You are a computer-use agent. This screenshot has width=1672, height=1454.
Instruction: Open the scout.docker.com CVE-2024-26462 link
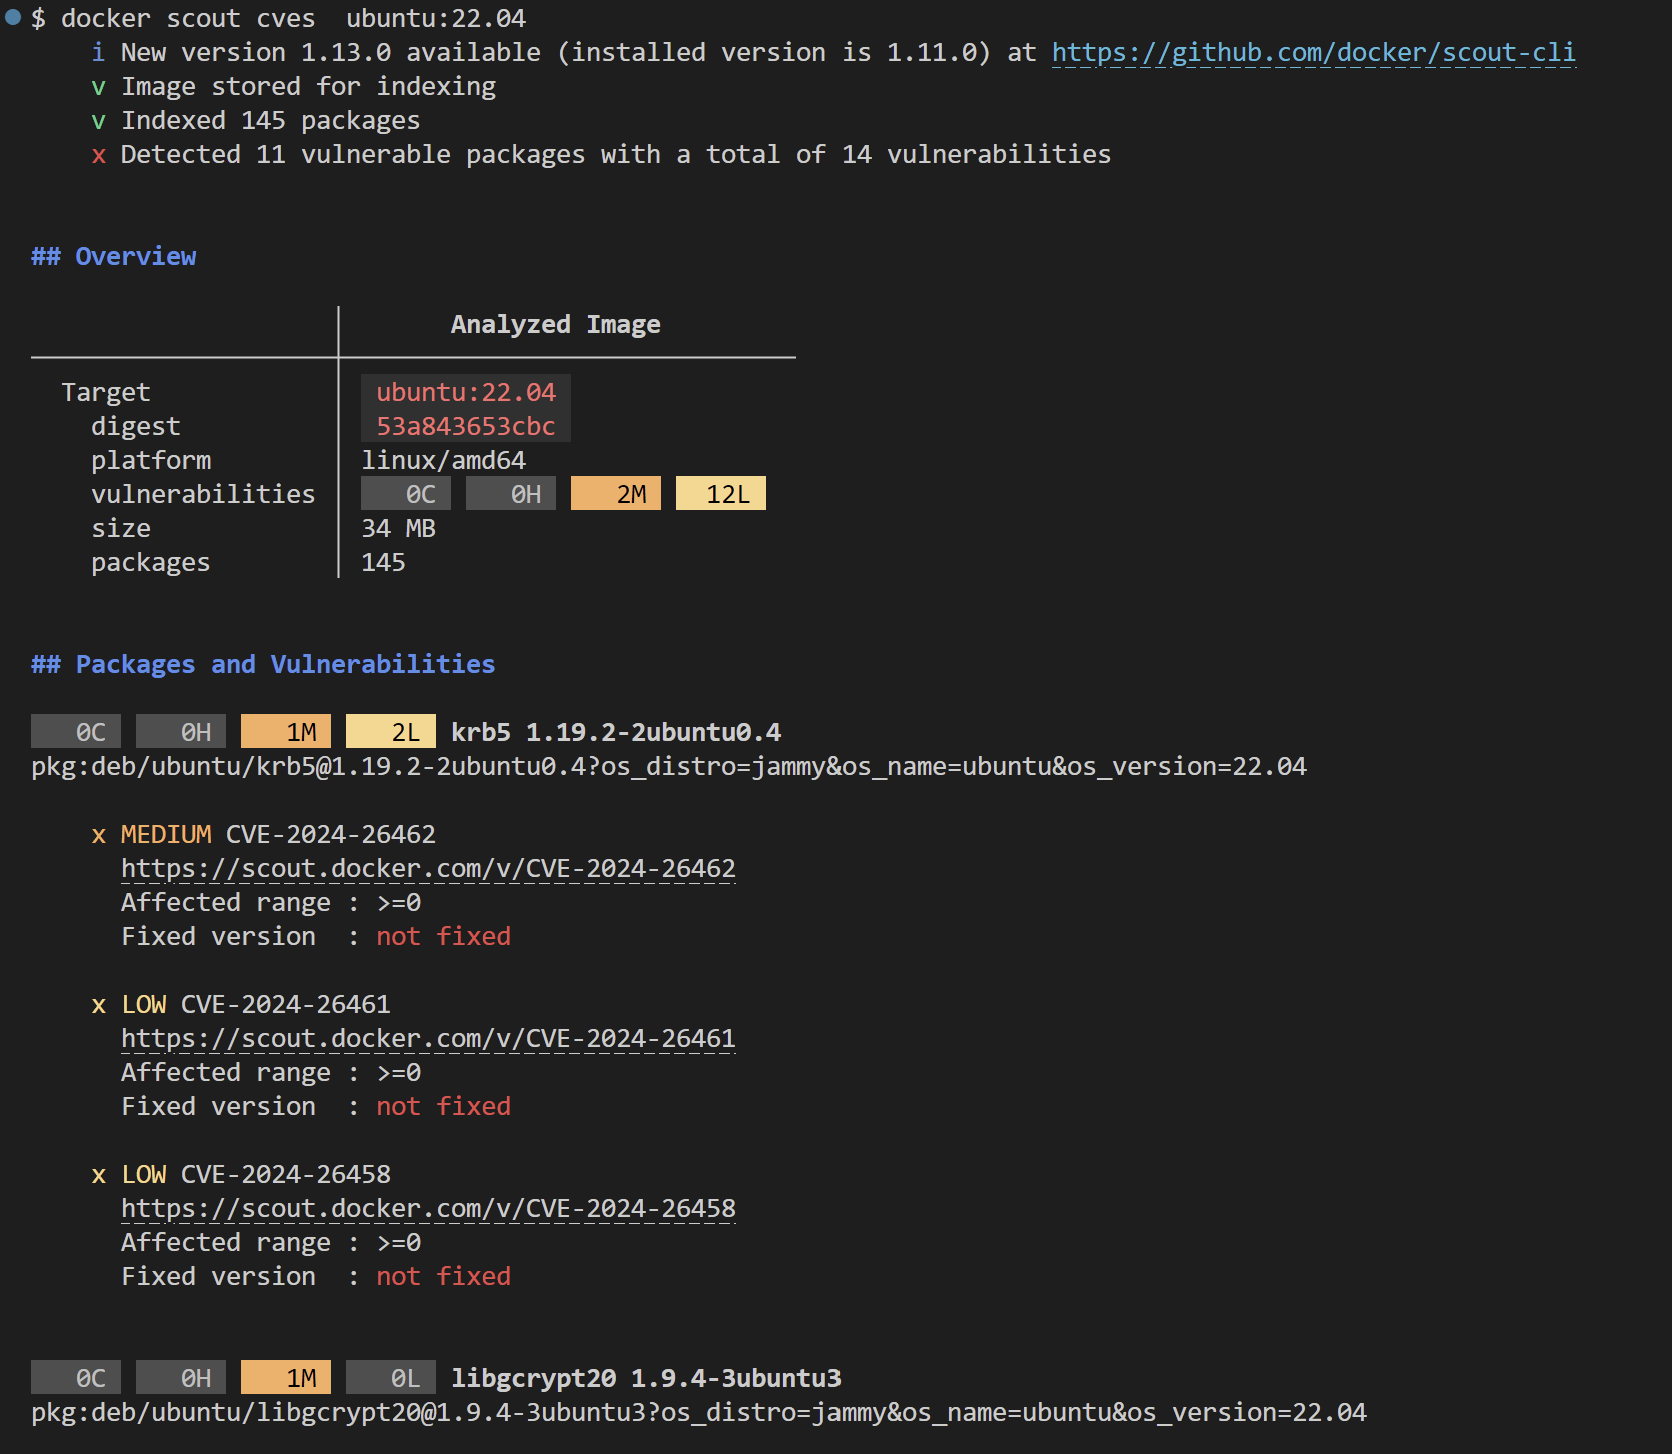428,868
